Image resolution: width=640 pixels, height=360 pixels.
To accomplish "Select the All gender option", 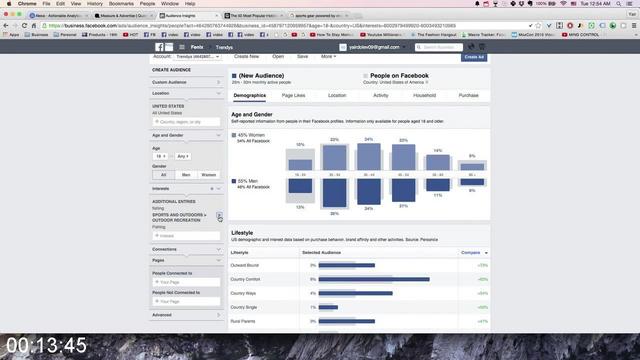I will (164, 175).
